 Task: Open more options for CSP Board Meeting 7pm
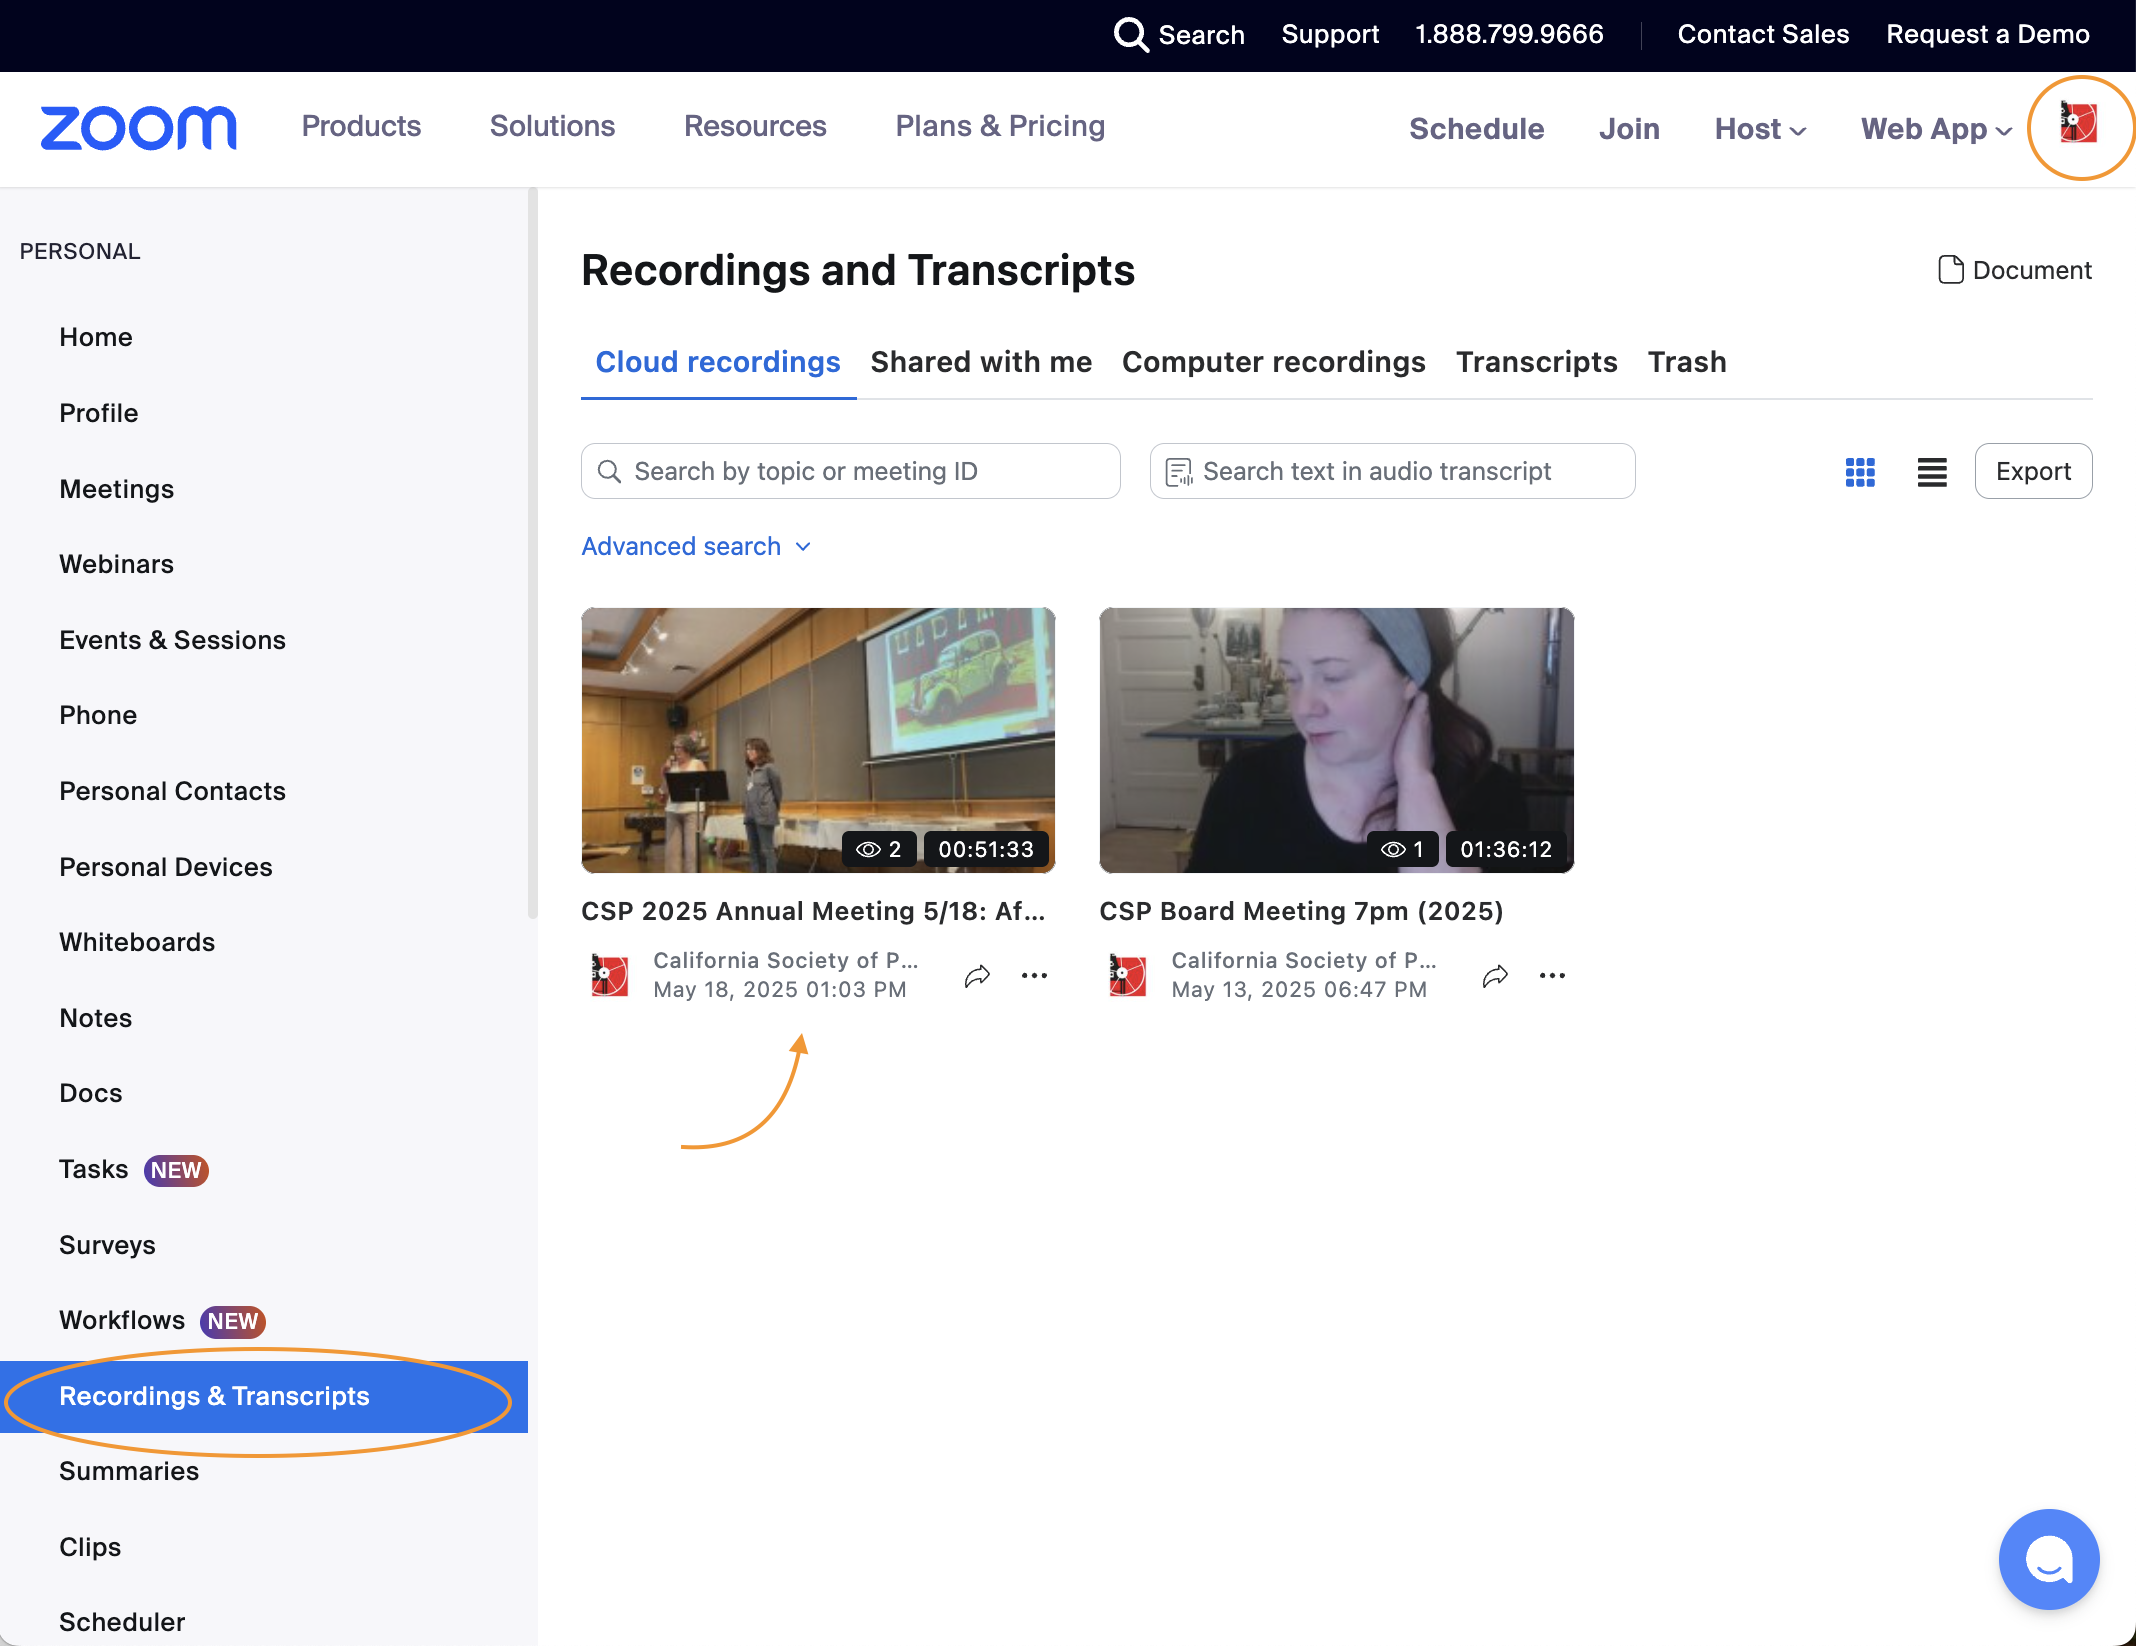pos(1552,975)
